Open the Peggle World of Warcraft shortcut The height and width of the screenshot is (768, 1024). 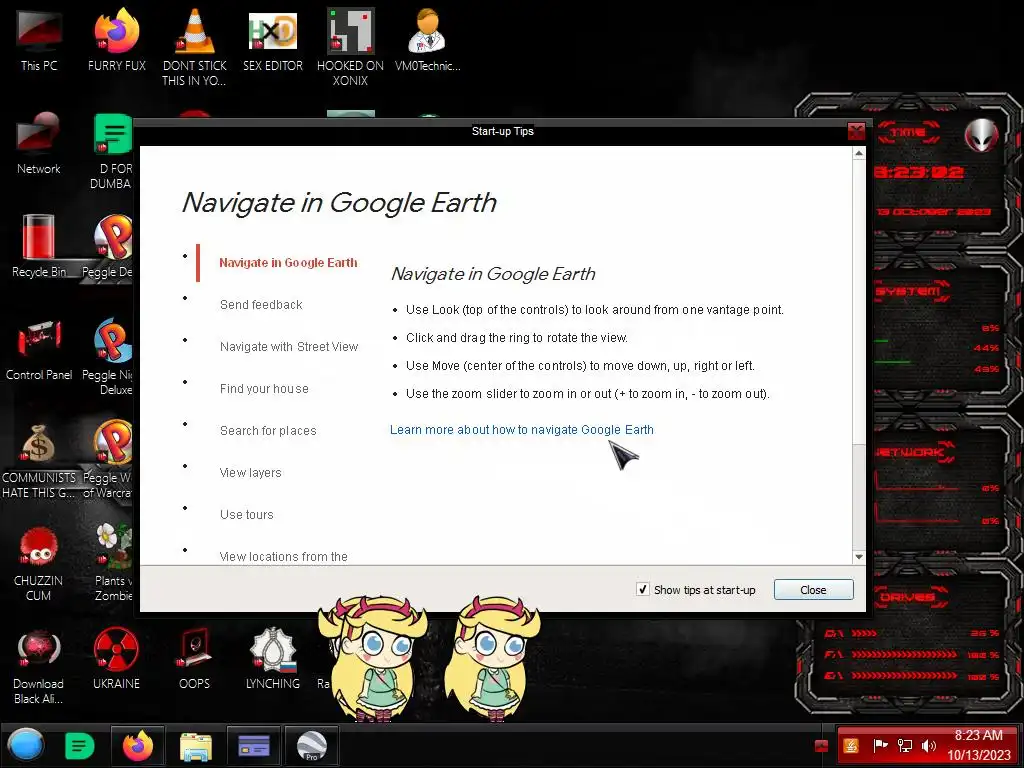[x=108, y=460]
